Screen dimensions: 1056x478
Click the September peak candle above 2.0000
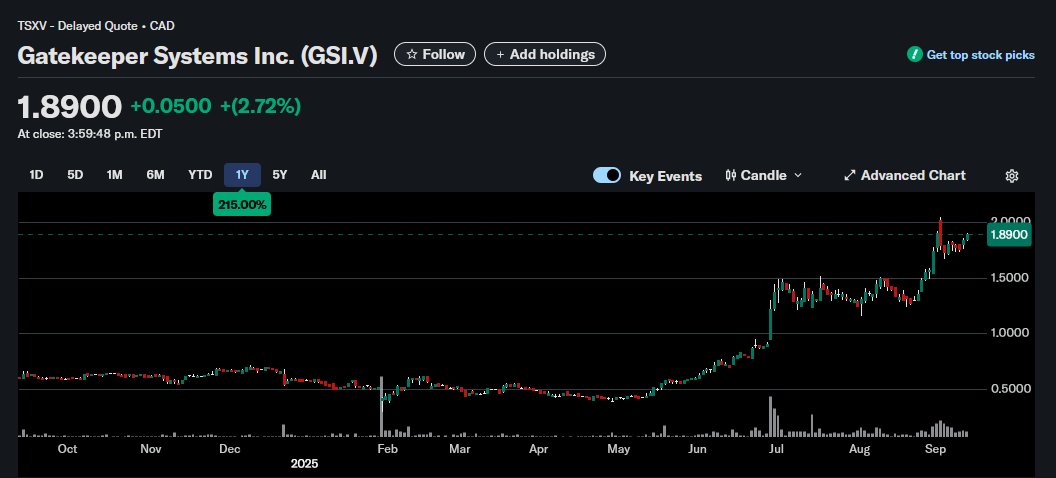click(940, 236)
